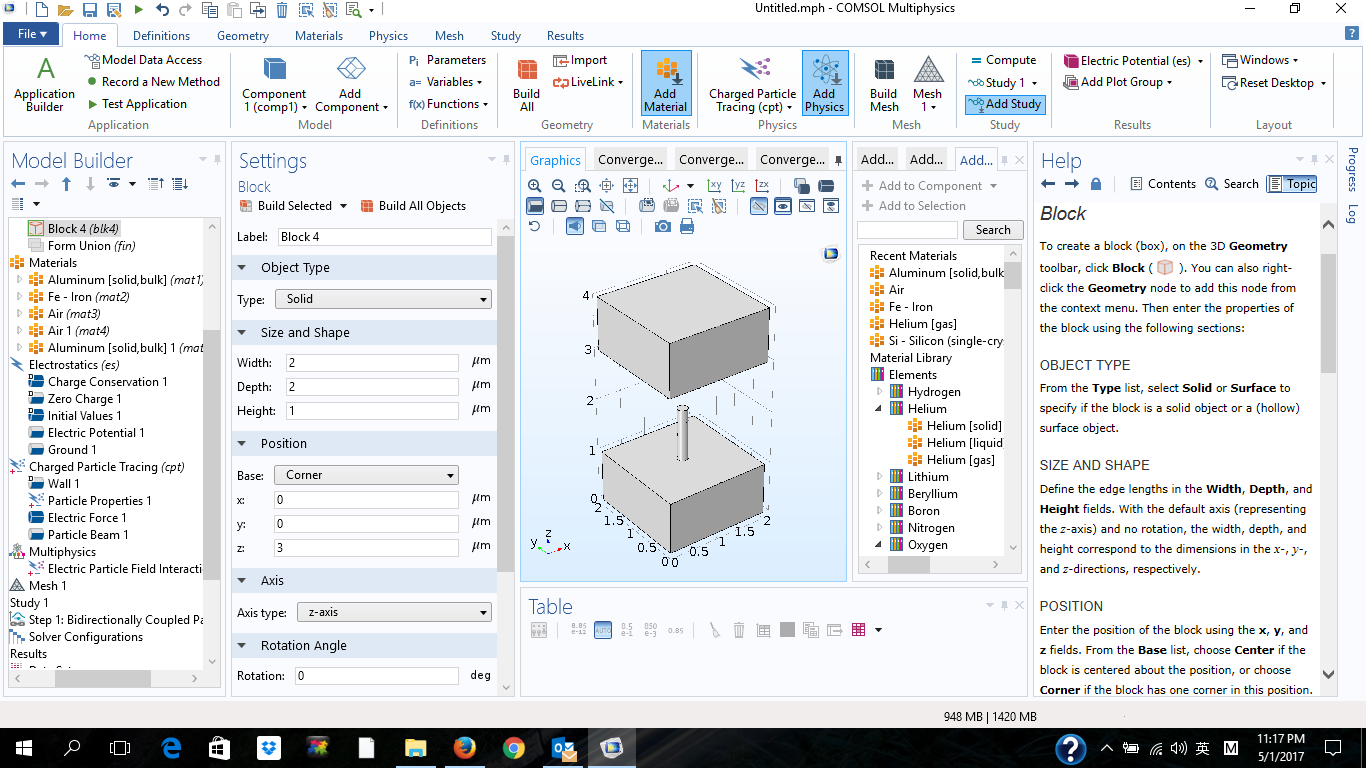1366x768 pixels.
Task: Switch to the Results ribbon tab
Action: point(565,35)
